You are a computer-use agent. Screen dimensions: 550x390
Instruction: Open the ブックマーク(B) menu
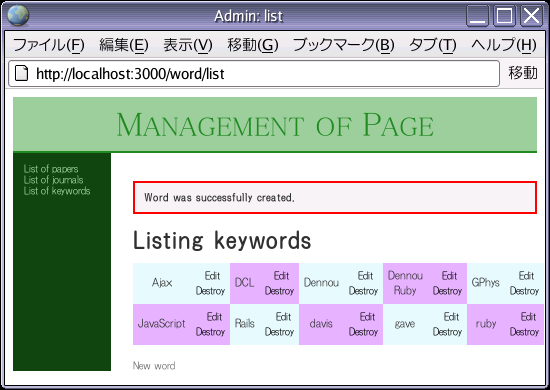[x=344, y=45]
